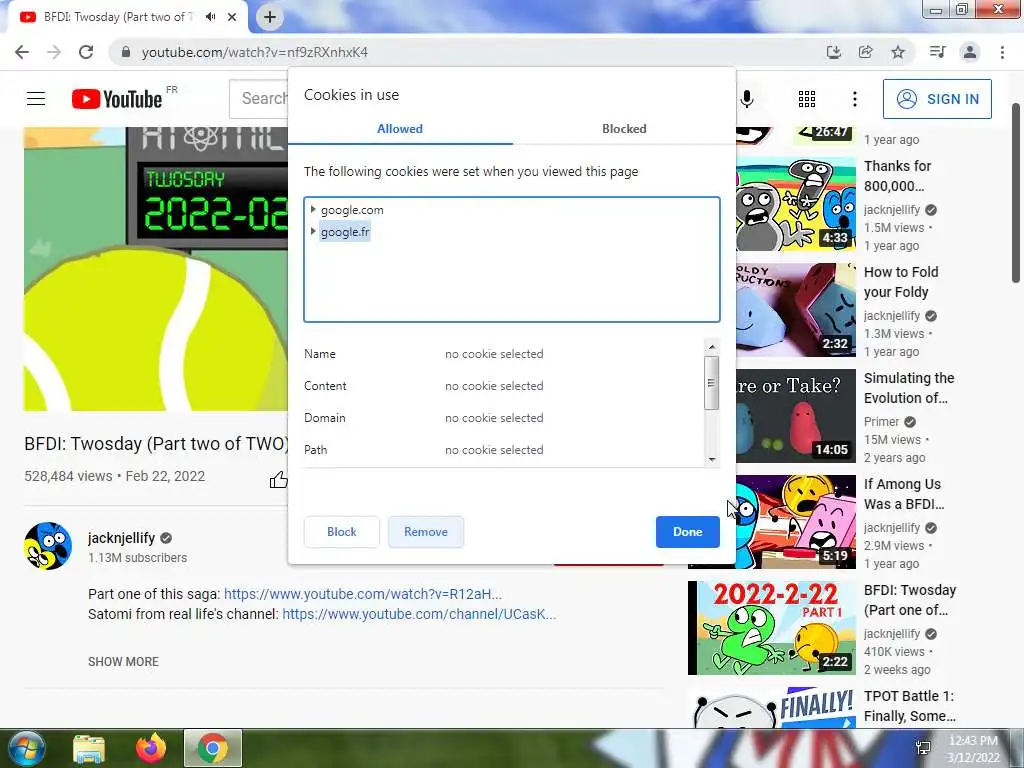The width and height of the screenshot is (1024, 768).
Task: Click the address bar URL
Action: click(255, 52)
